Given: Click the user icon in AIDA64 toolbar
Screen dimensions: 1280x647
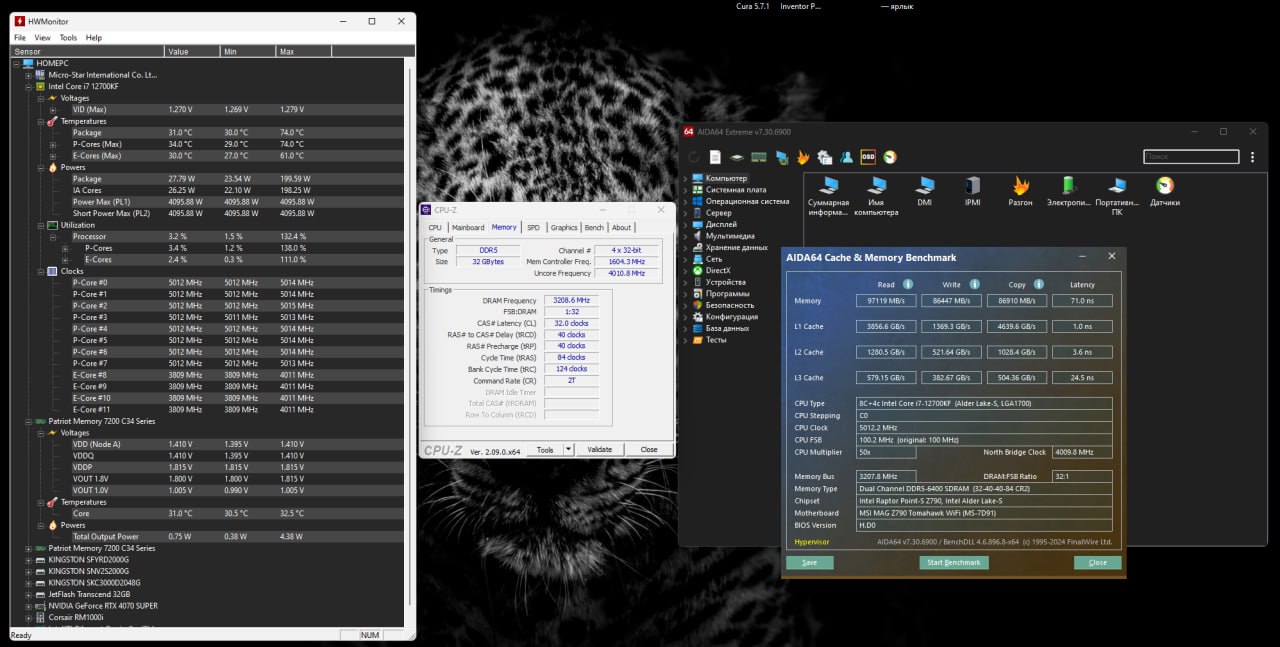Looking at the screenshot, I should 846,157.
